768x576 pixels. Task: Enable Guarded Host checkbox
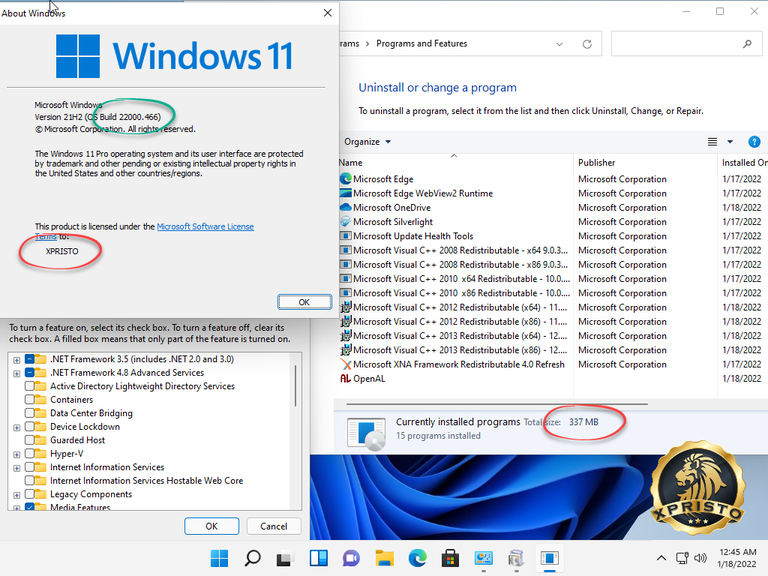(x=29, y=440)
